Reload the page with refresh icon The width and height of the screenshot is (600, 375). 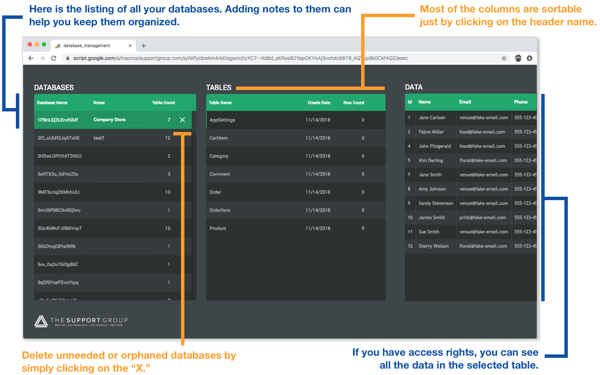click(54, 58)
